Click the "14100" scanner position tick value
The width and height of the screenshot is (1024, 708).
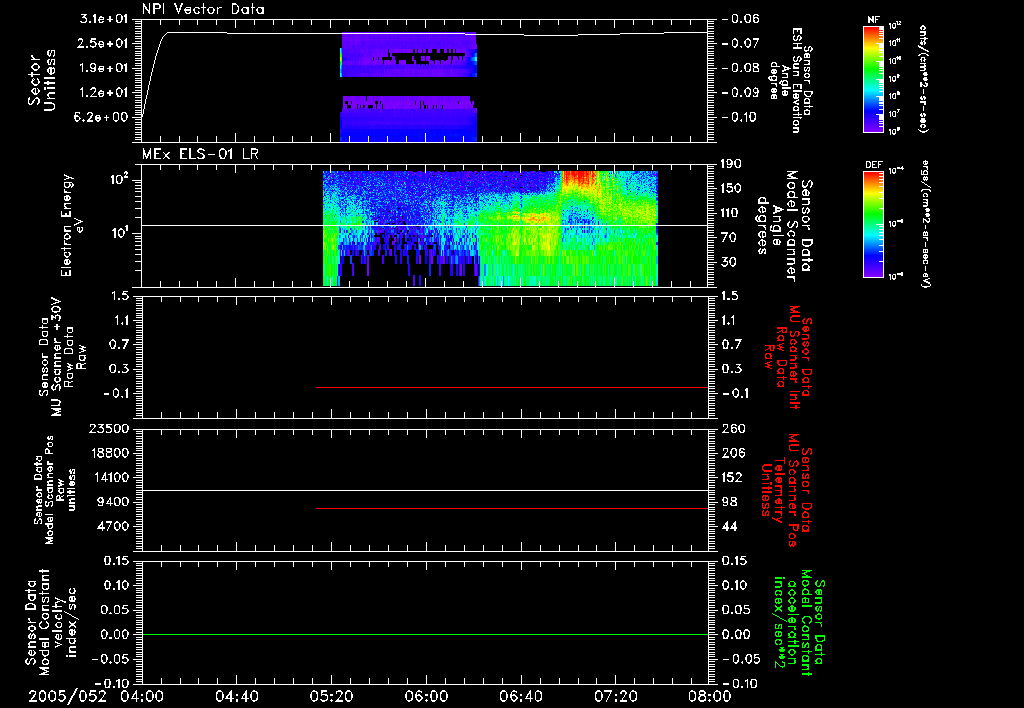click(108, 477)
